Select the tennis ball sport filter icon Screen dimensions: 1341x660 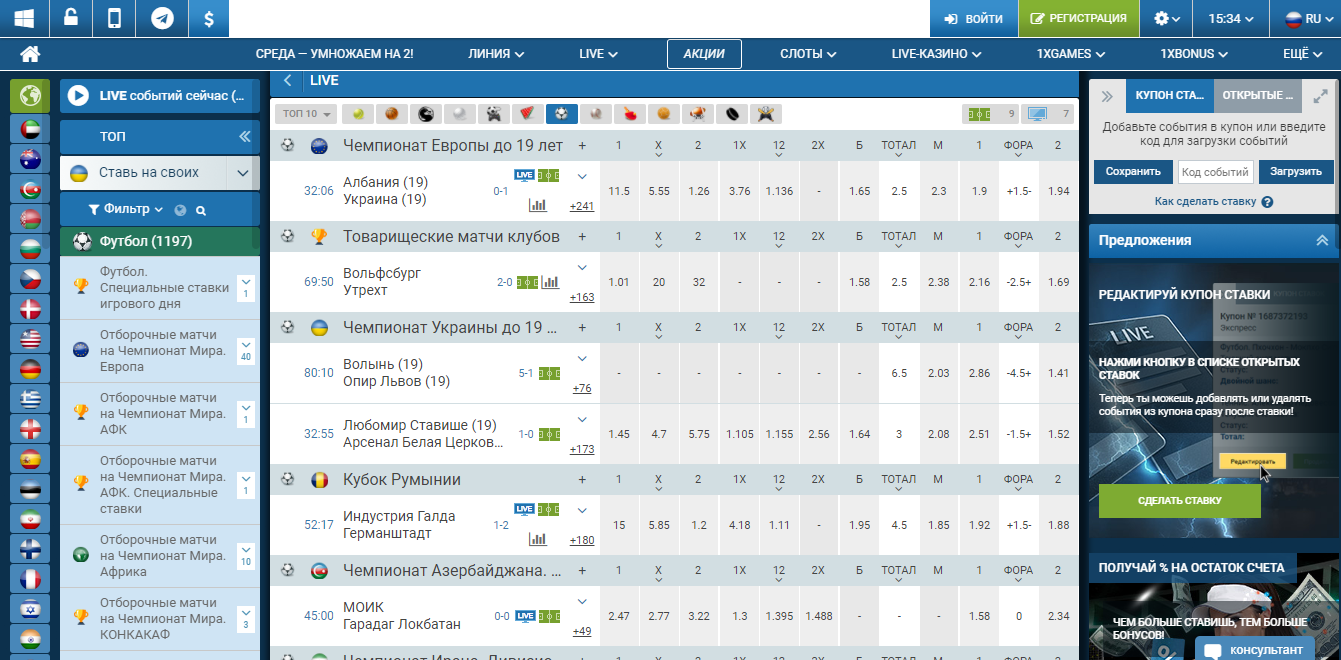[358, 114]
